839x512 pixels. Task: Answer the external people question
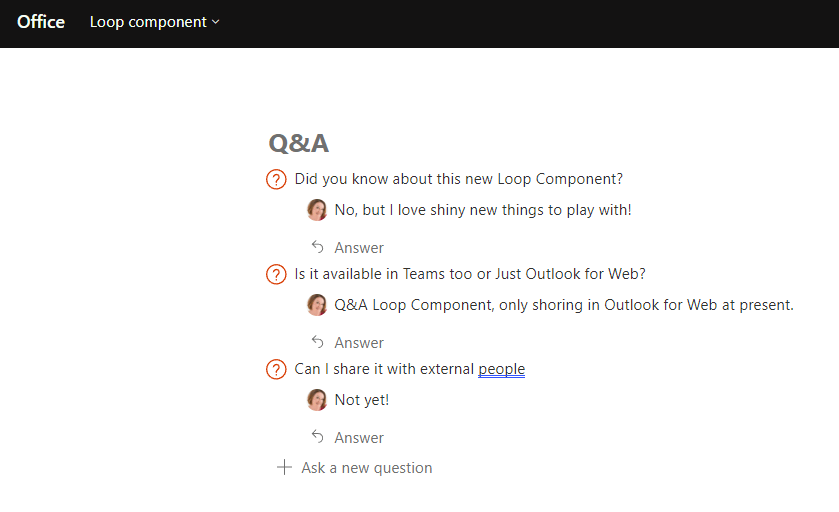point(358,437)
